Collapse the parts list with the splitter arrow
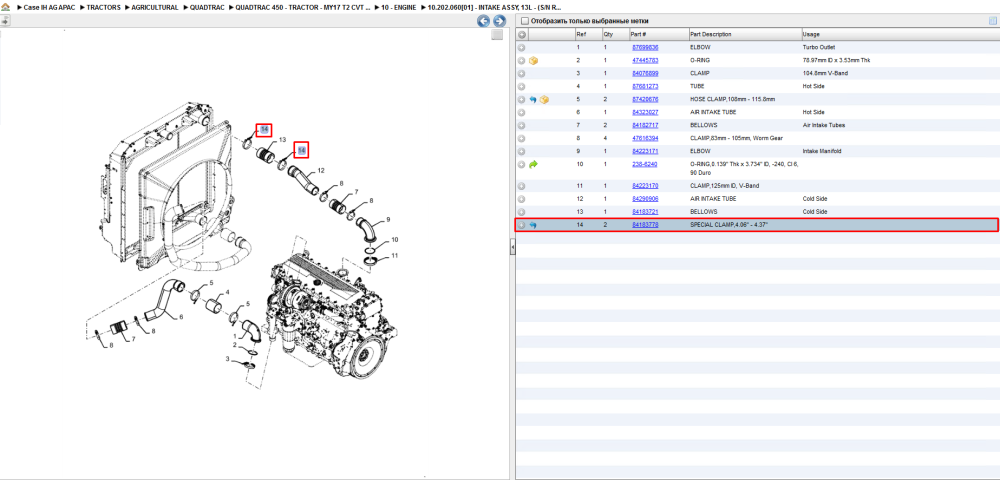Screen dimensions: 1000x480 tap(512, 249)
